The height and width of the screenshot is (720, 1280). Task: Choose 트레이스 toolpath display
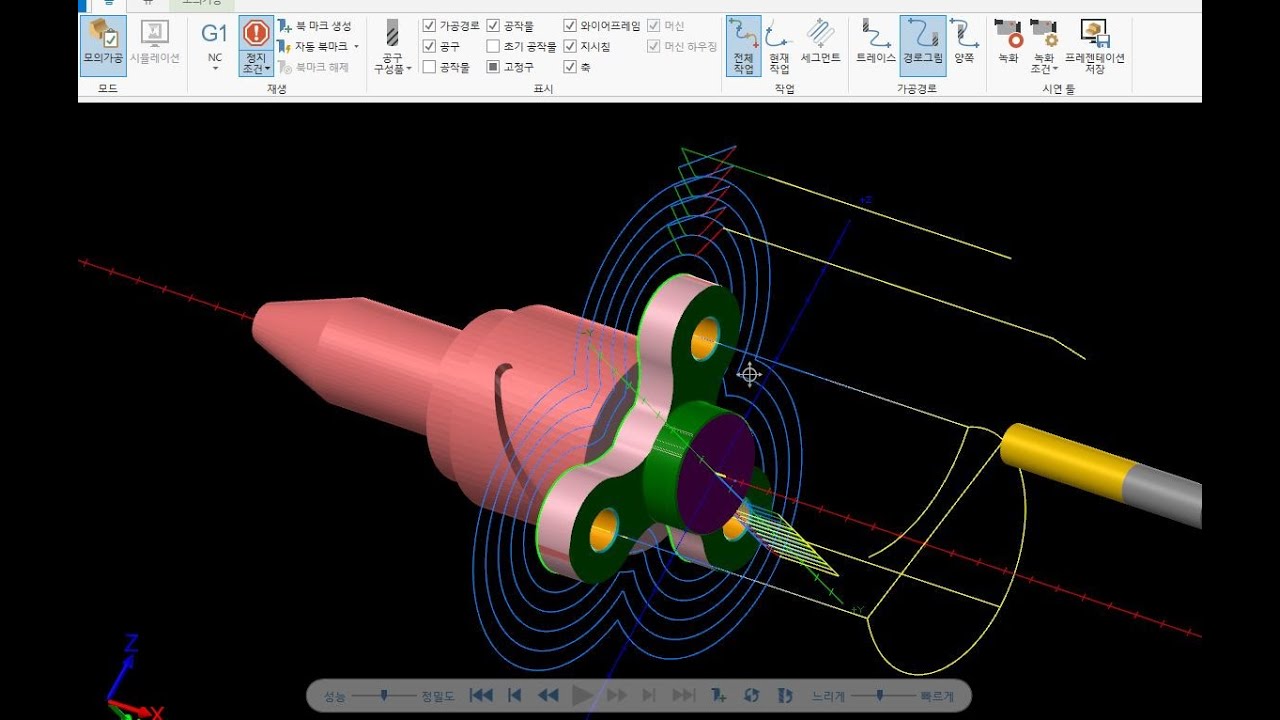(x=876, y=42)
